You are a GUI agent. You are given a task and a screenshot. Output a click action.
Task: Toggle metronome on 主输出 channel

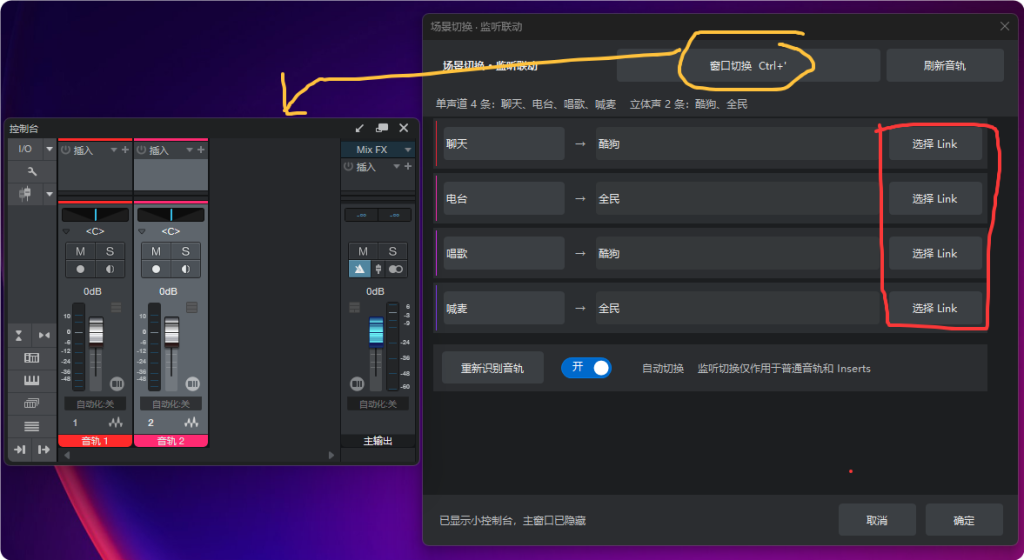click(x=360, y=269)
